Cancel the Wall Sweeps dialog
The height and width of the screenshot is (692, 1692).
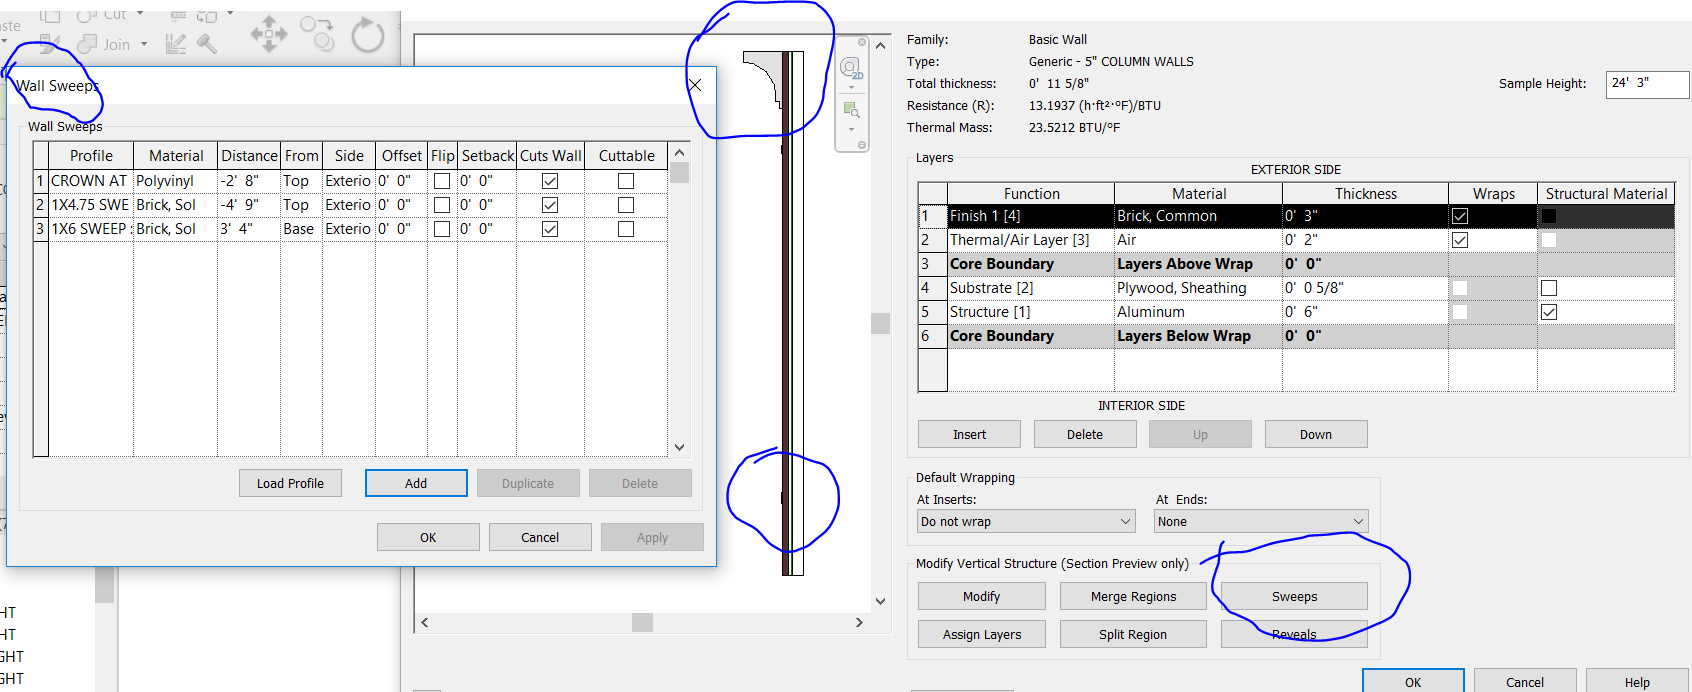(540, 537)
